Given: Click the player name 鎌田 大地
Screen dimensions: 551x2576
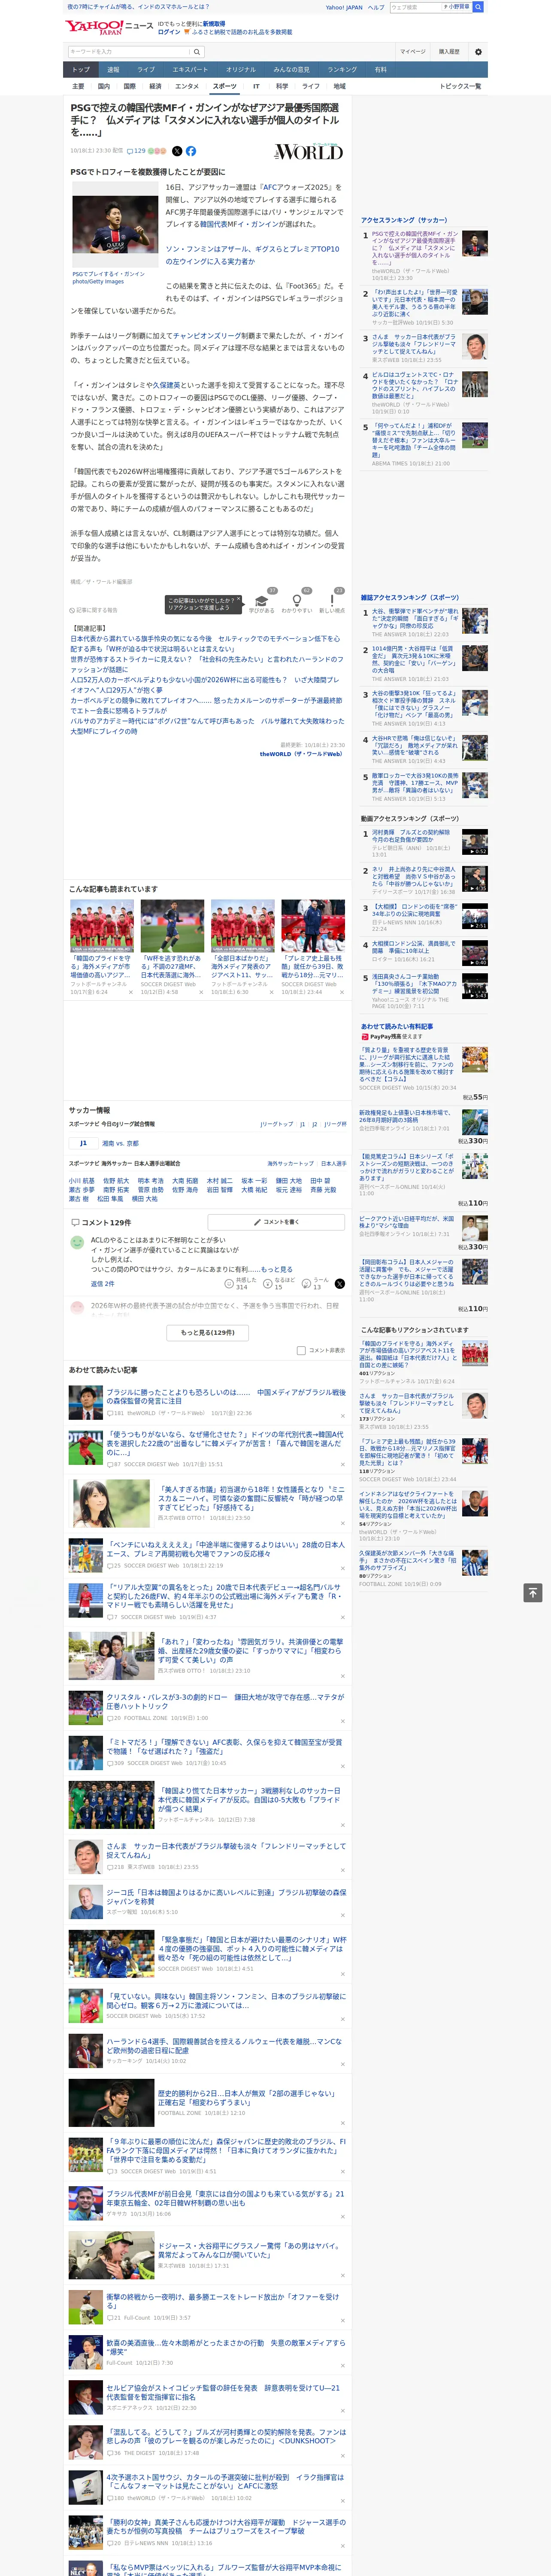Looking at the screenshot, I should click(x=289, y=1181).
